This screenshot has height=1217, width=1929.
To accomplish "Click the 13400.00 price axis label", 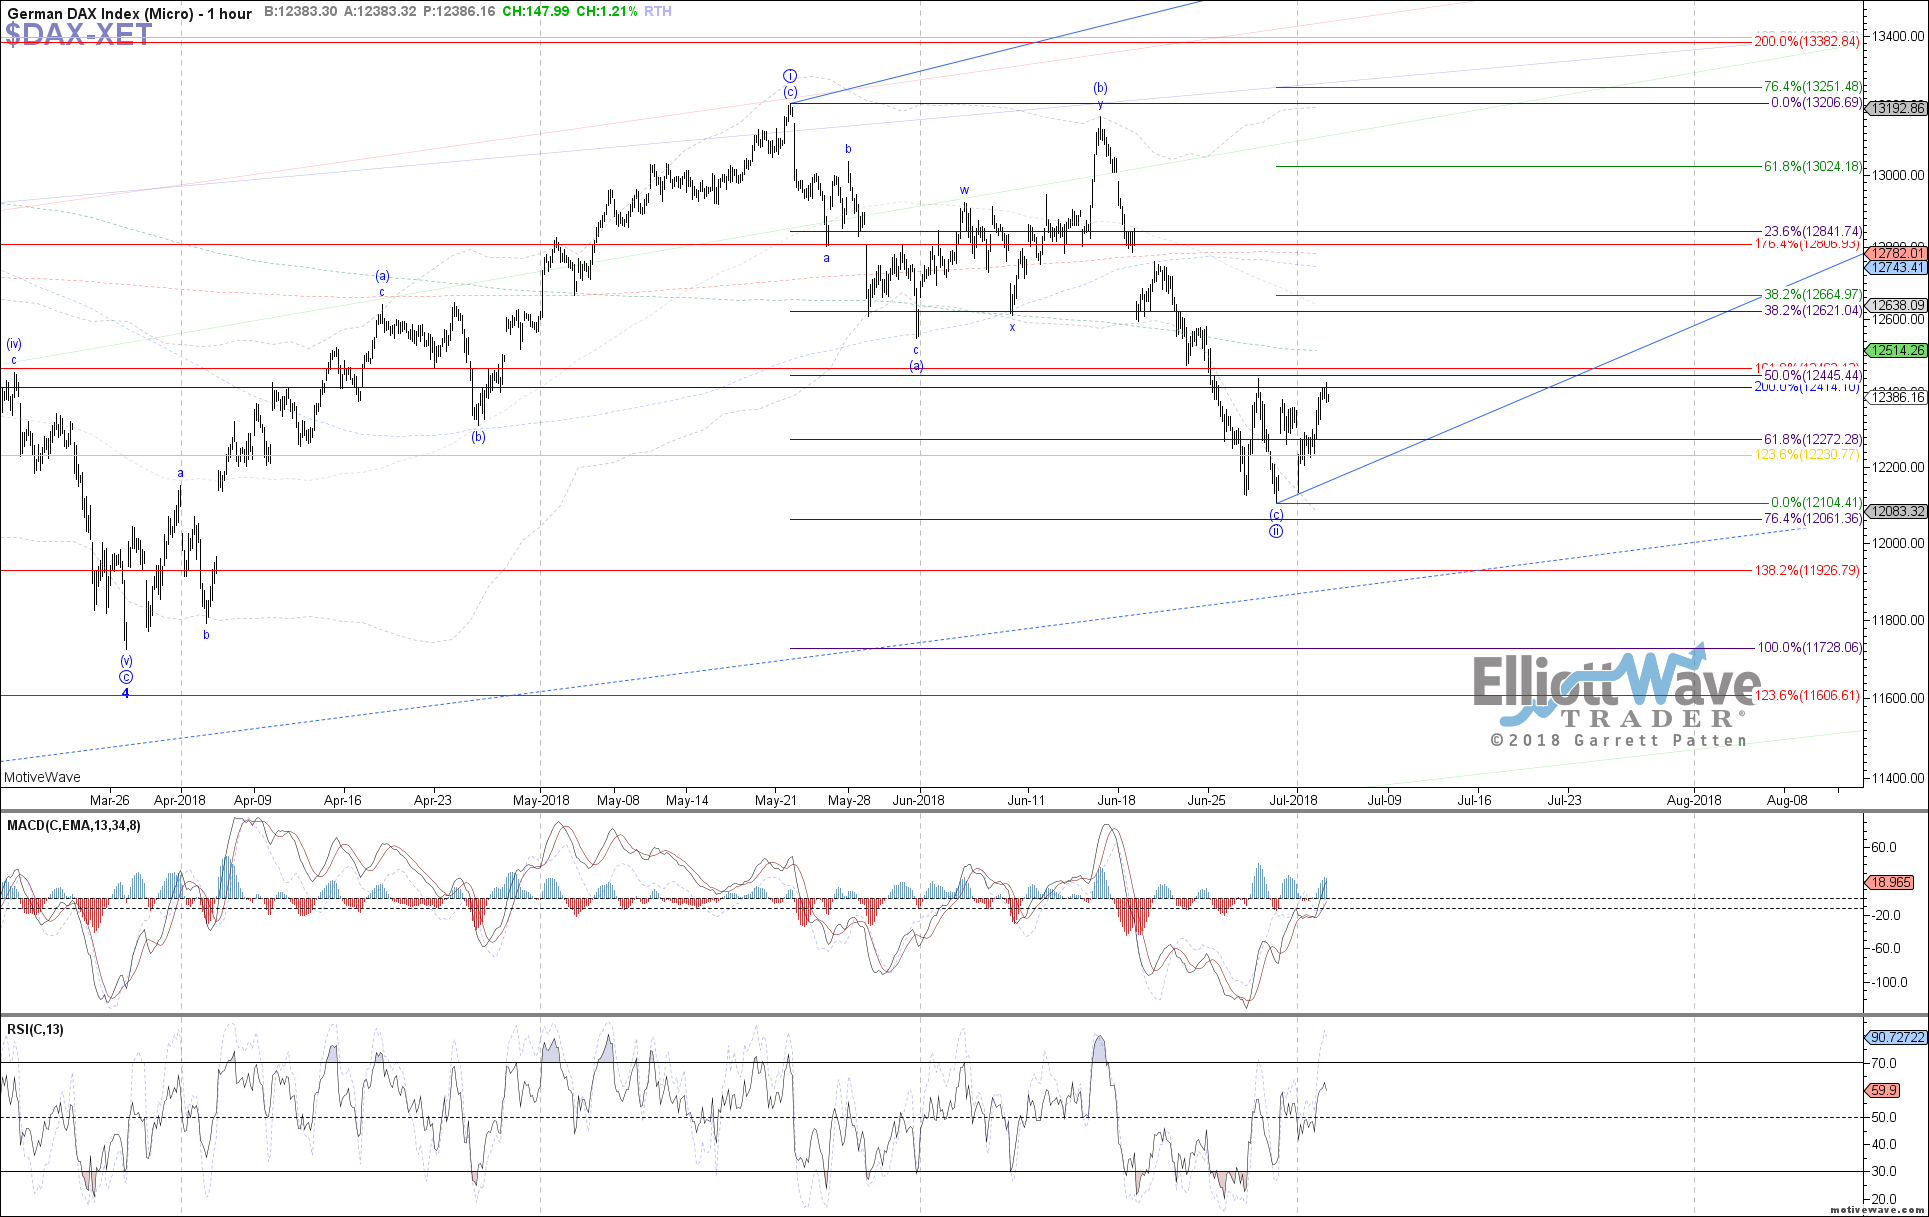I will 1899,36.
